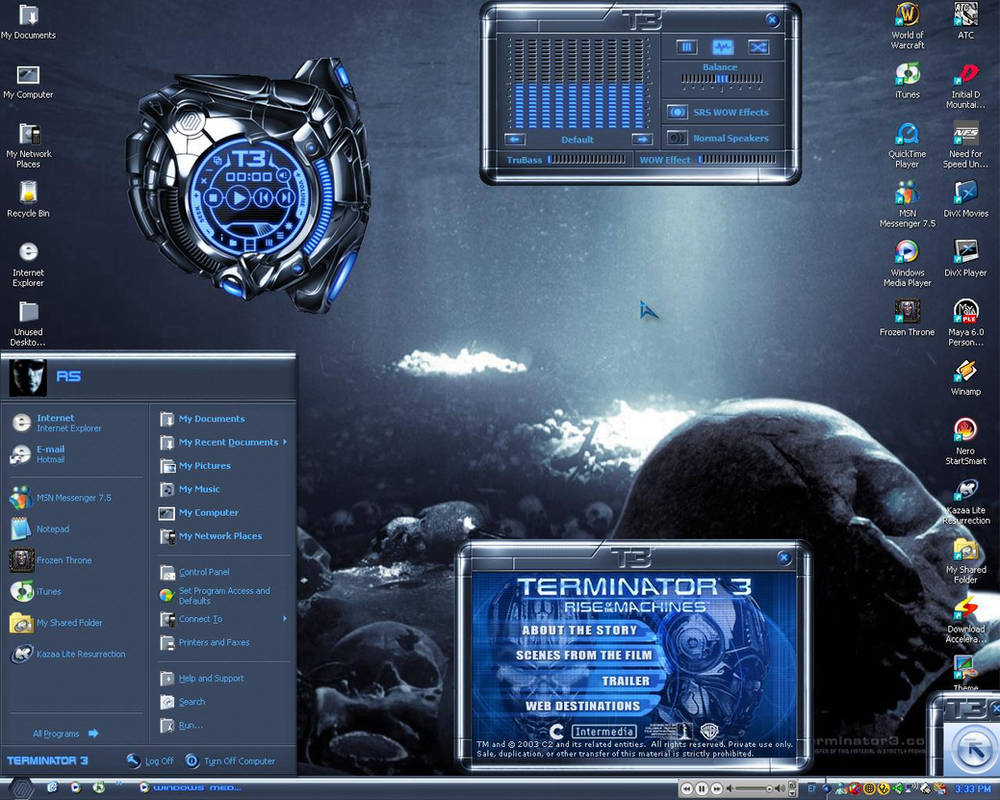
Task: Open Recycle Bin on desktop
Action: pyautogui.click(x=29, y=199)
